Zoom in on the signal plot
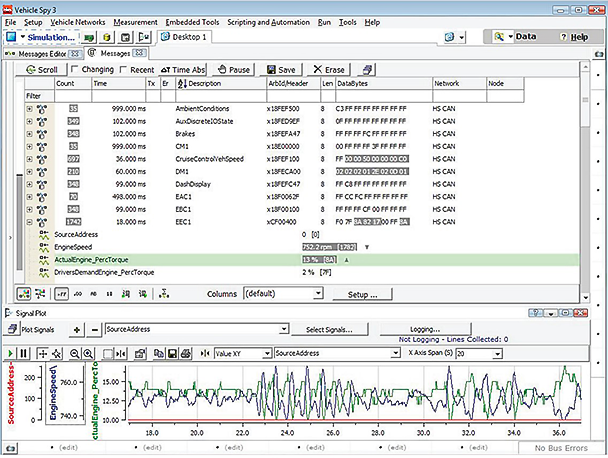Image resolution: width=608 pixels, height=458 pixels. pyautogui.click(x=88, y=353)
